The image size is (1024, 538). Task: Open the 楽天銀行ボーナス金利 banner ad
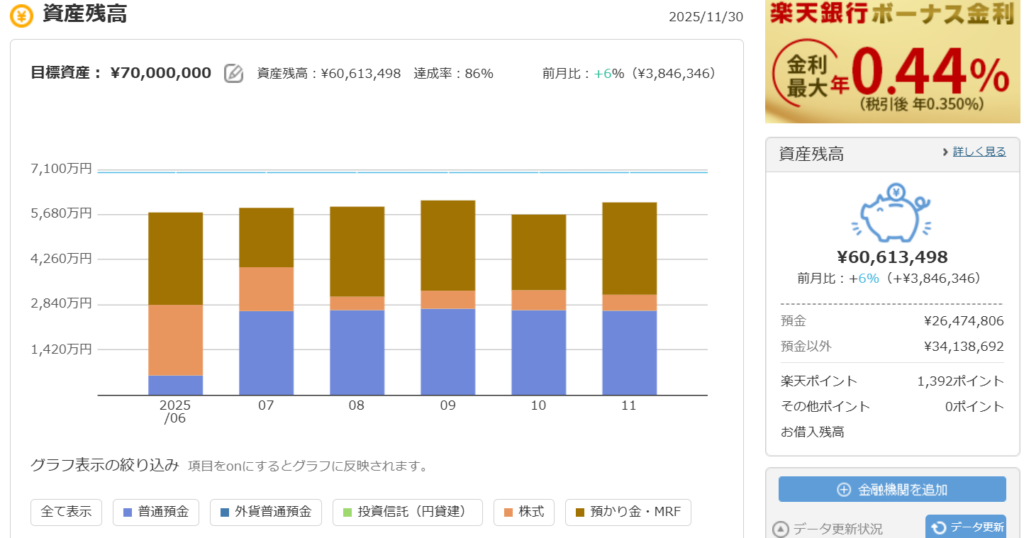coord(892,62)
